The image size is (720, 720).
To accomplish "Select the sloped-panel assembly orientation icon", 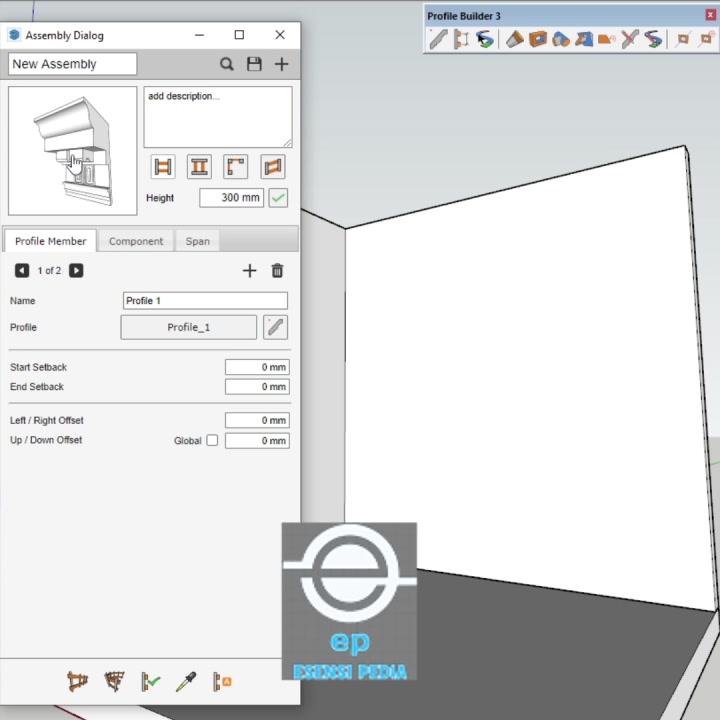I will pyautogui.click(x=272, y=166).
